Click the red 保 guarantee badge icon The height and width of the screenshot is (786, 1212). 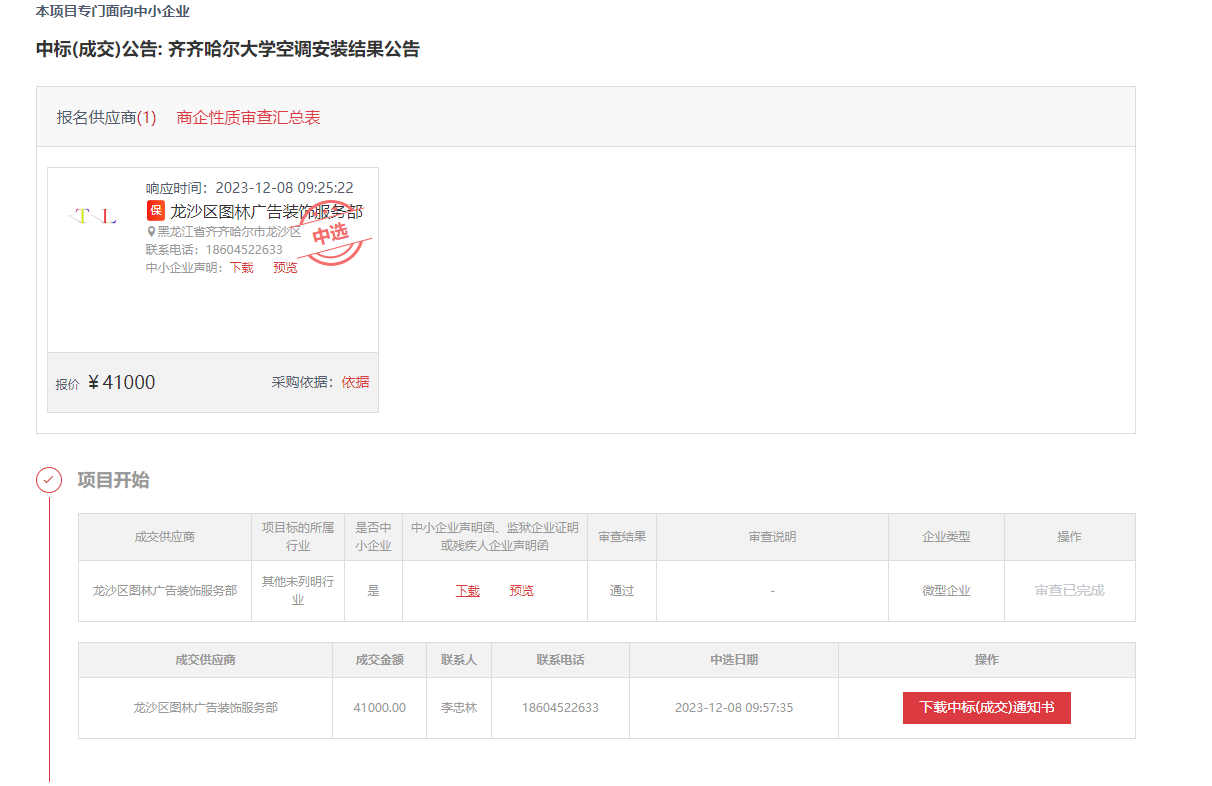155,211
